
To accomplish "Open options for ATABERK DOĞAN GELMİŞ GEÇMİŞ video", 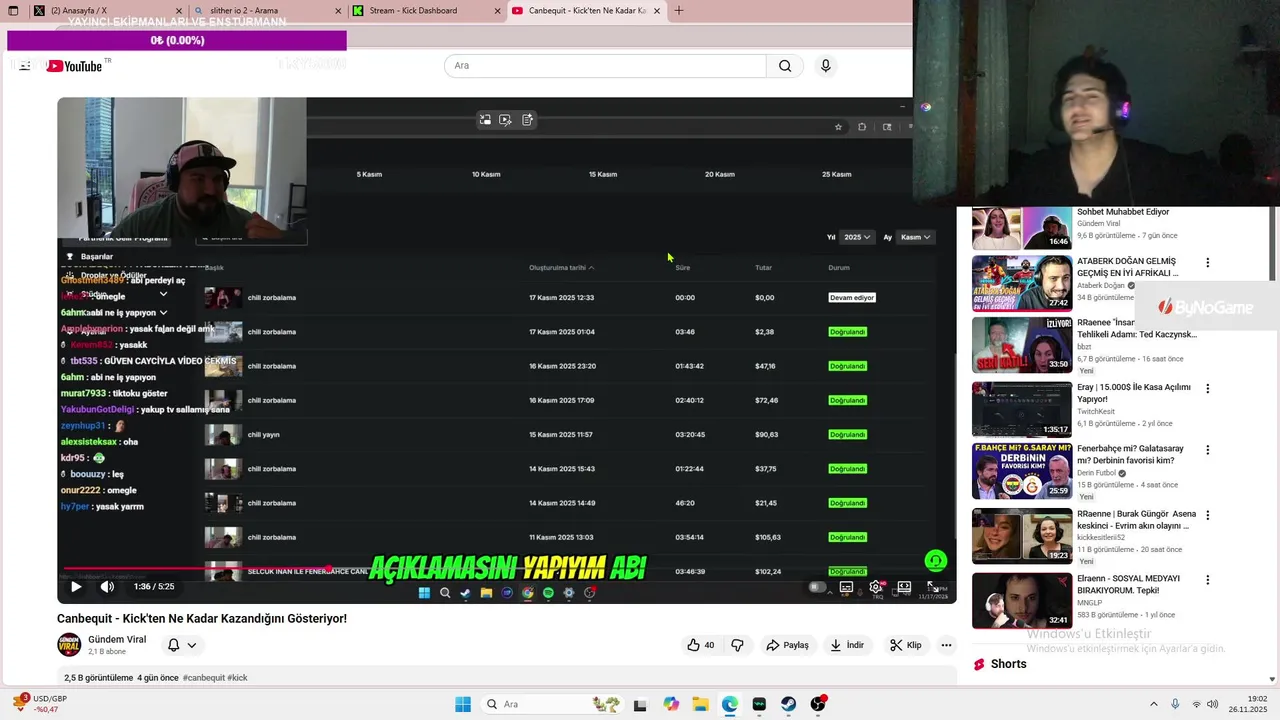I will [1207, 263].
